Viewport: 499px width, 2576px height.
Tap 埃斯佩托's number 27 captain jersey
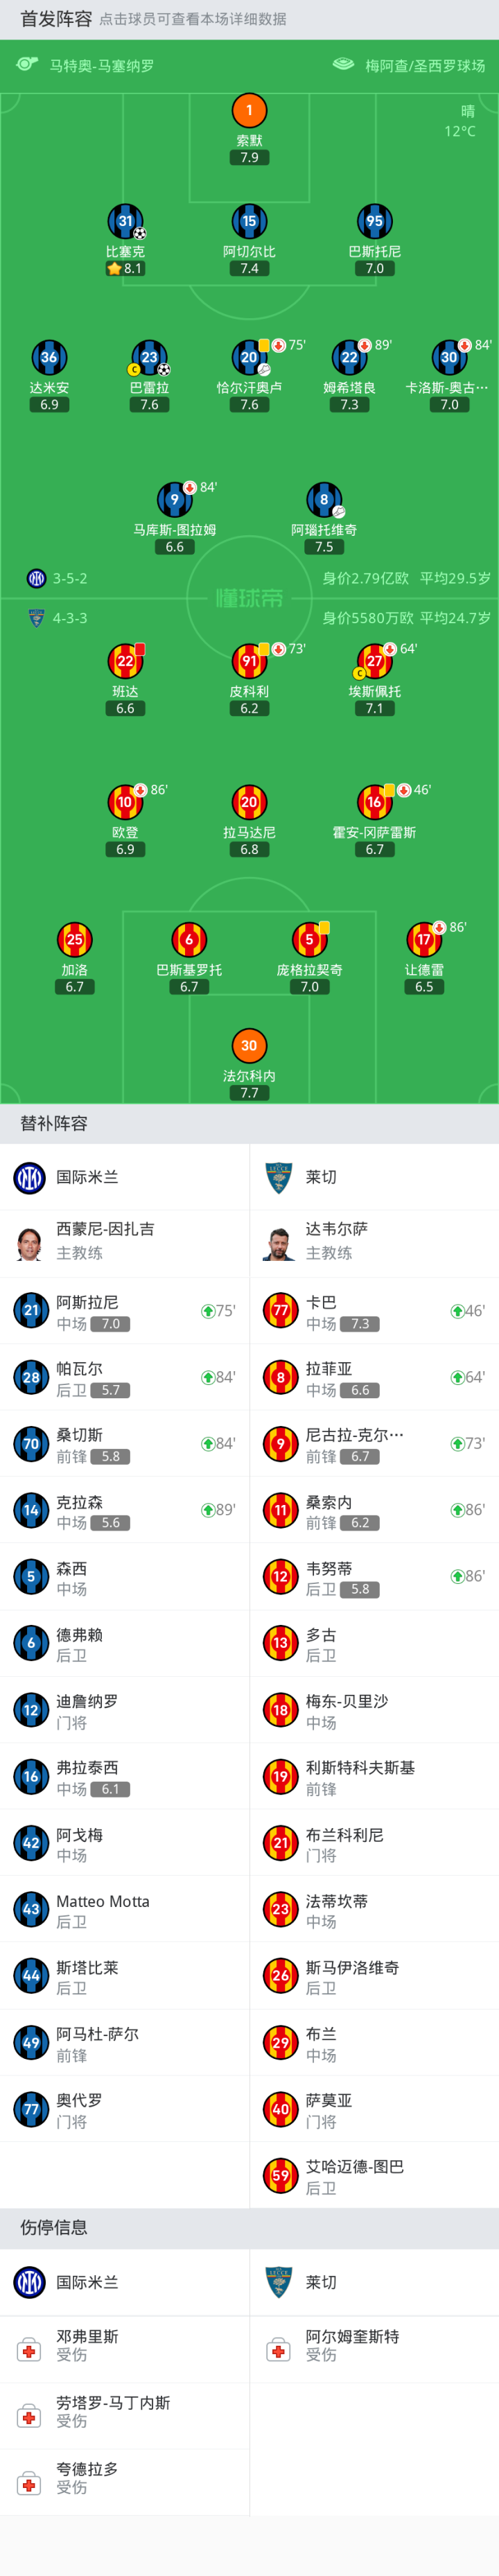(374, 660)
